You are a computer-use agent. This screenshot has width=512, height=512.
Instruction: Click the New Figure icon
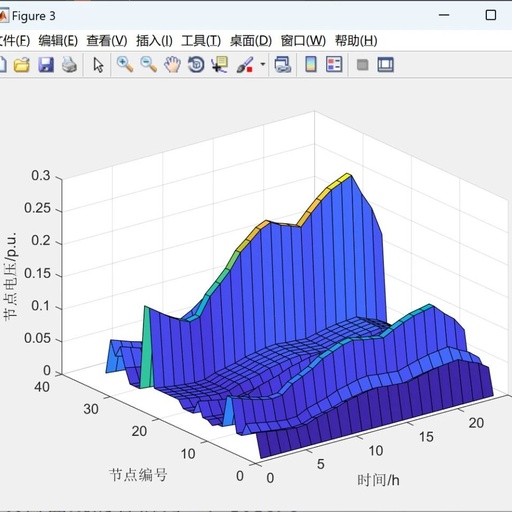[2, 64]
